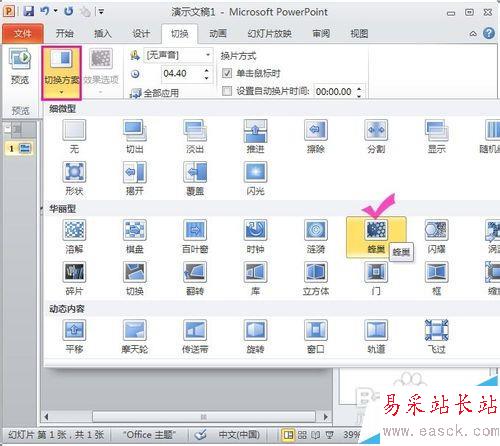This screenshot has width=500, height=446.
Task: Pick the 传送带 (Conveyor) transition
Action: [x=195, y=337]
